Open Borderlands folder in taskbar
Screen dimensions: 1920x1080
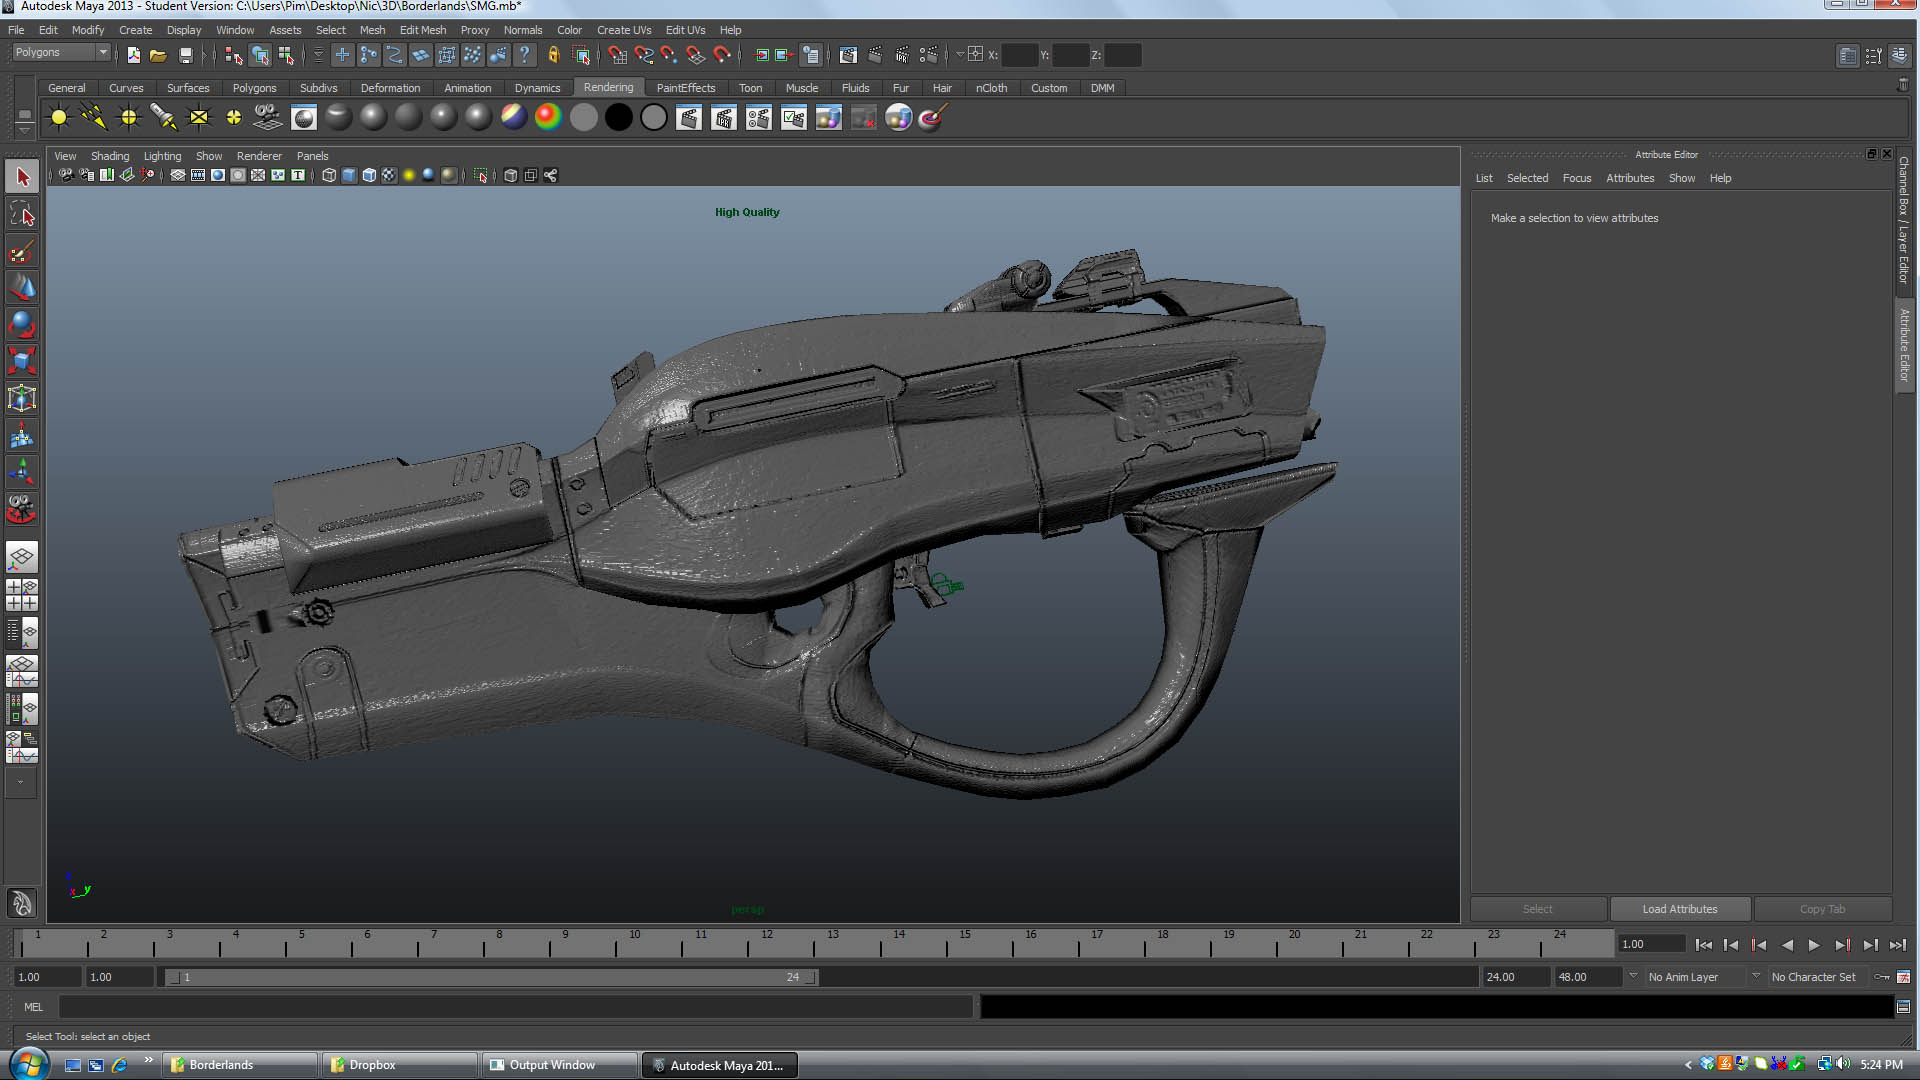tap(241, 1065)
